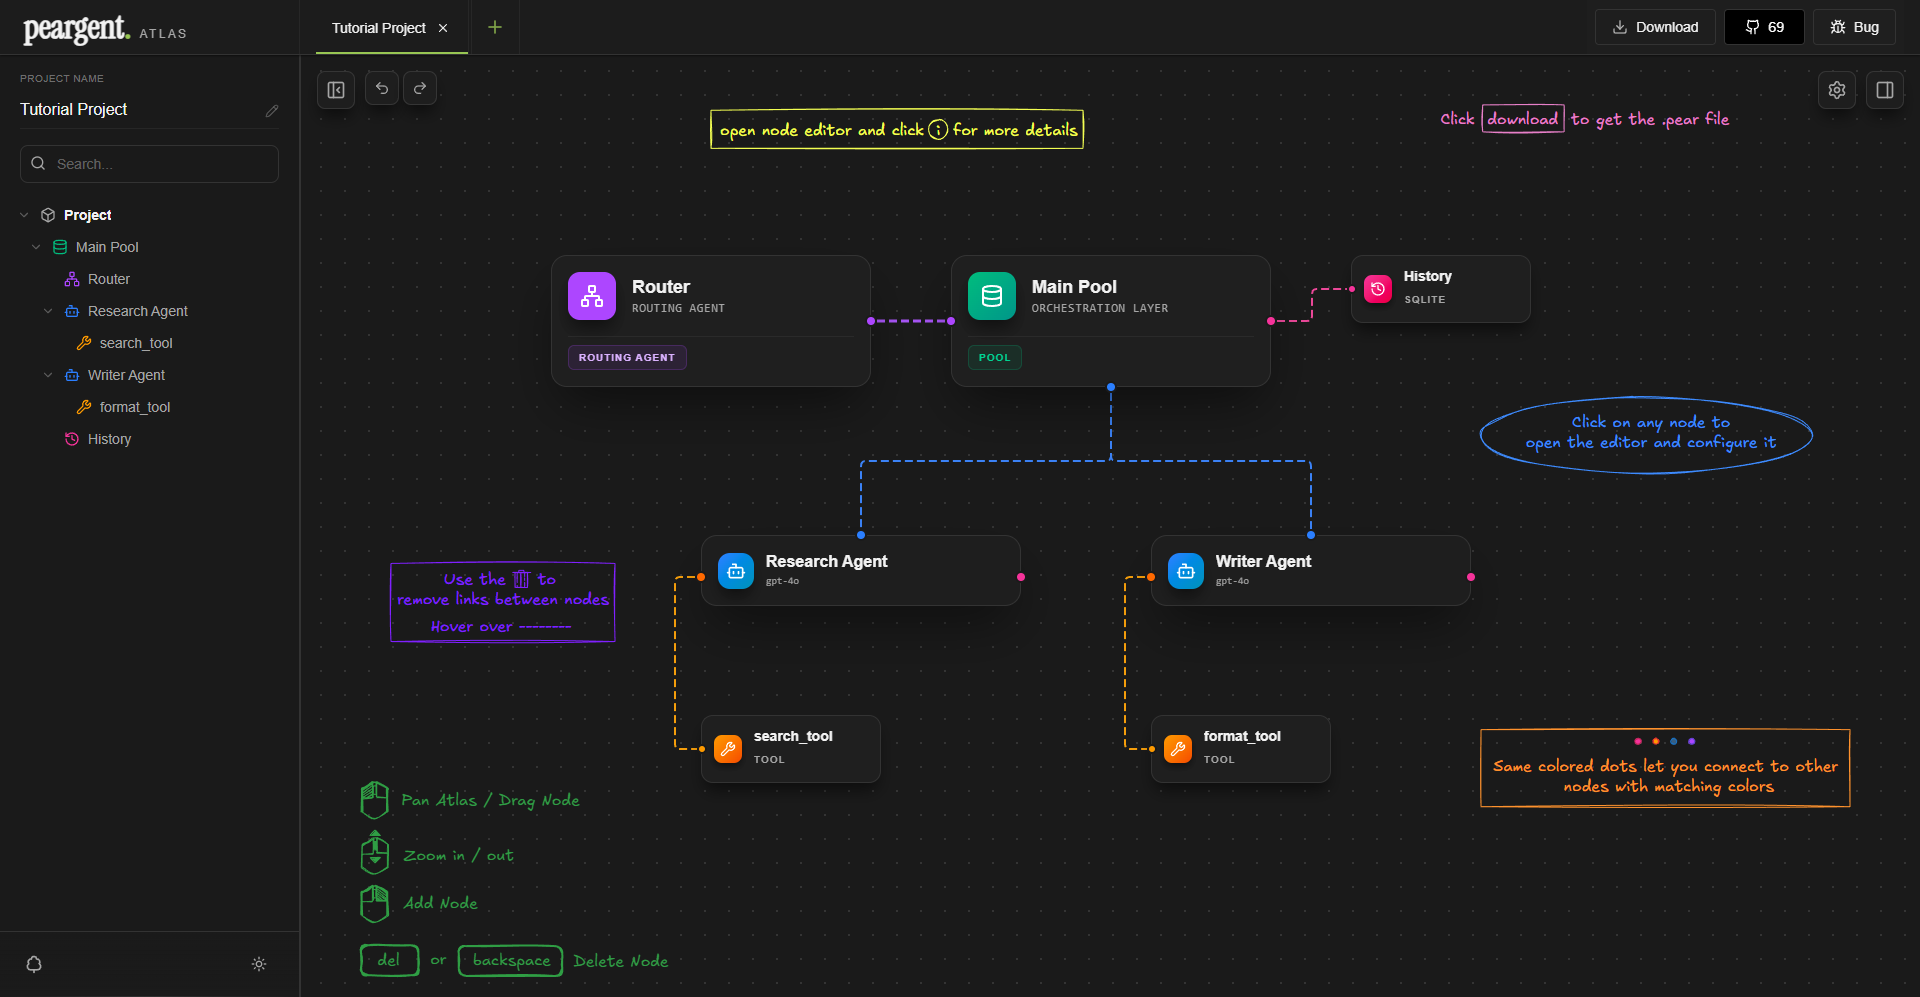Click the redo icon in the canvas toolbar

pyautogui.click(x=419, y=88)
